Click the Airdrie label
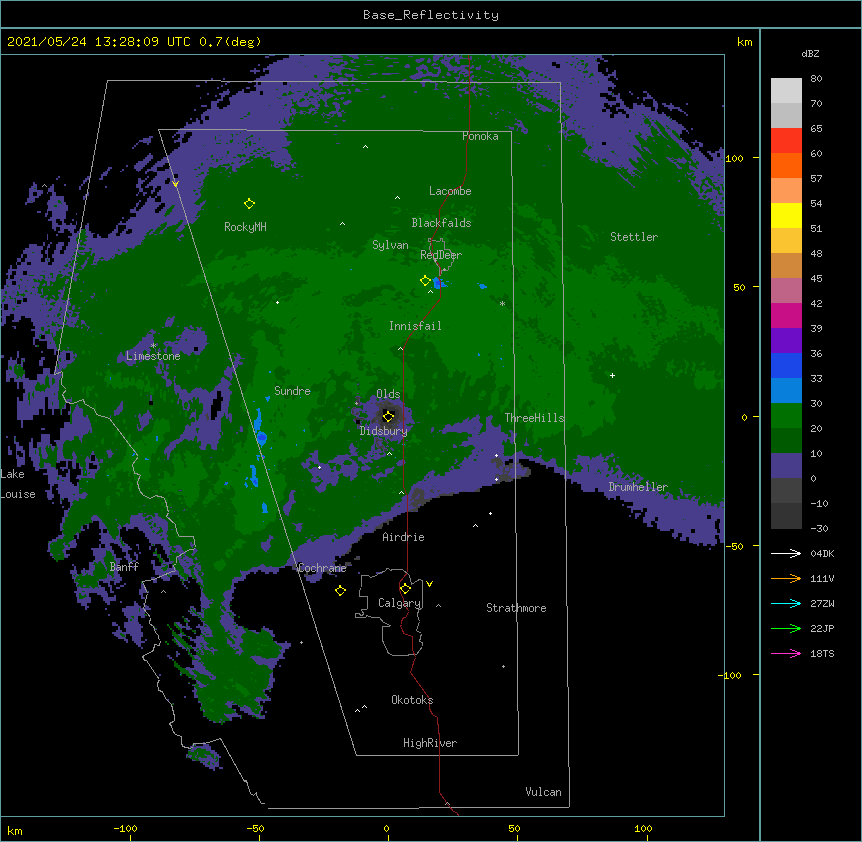862x842 pixels. (x=404, y=537)
